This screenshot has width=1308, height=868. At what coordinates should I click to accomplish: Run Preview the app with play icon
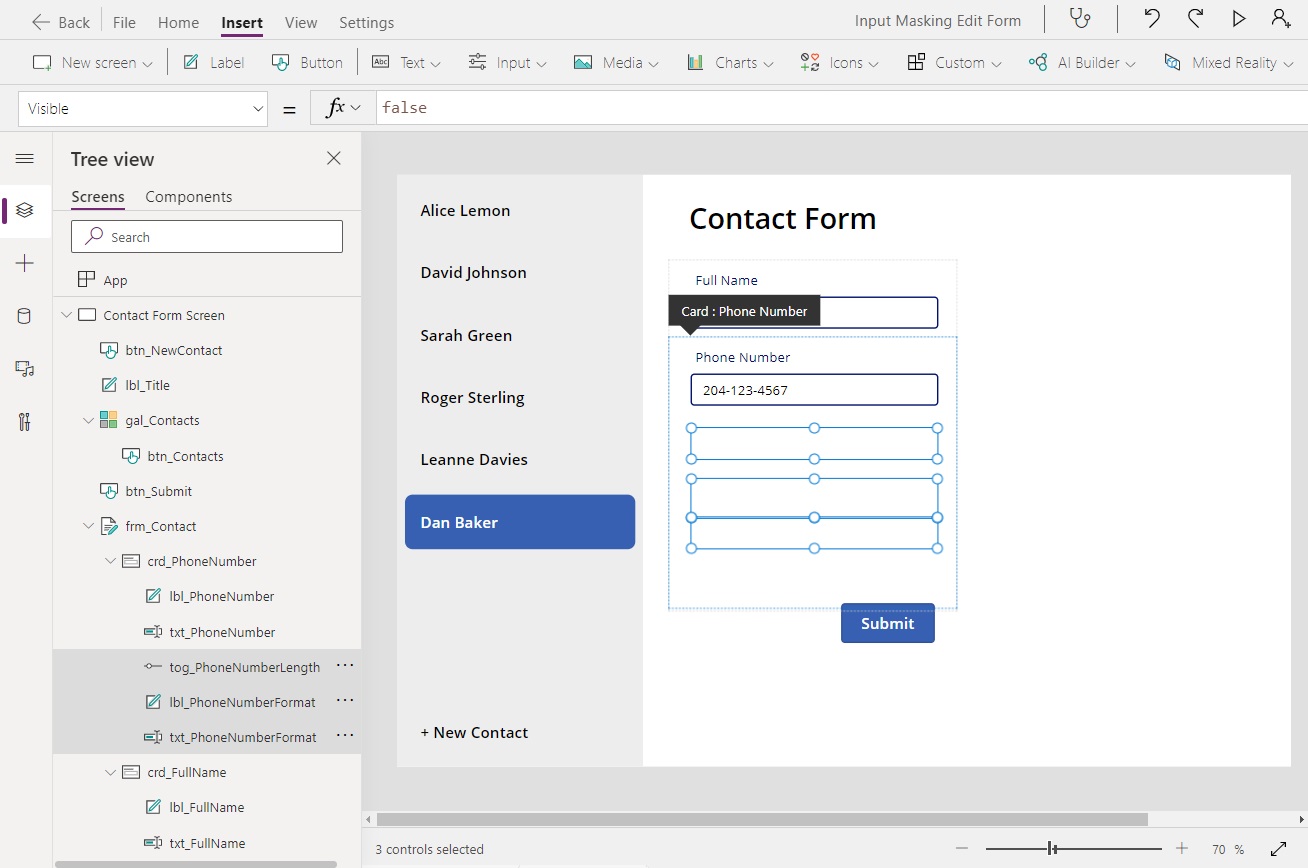(1239, 19)
